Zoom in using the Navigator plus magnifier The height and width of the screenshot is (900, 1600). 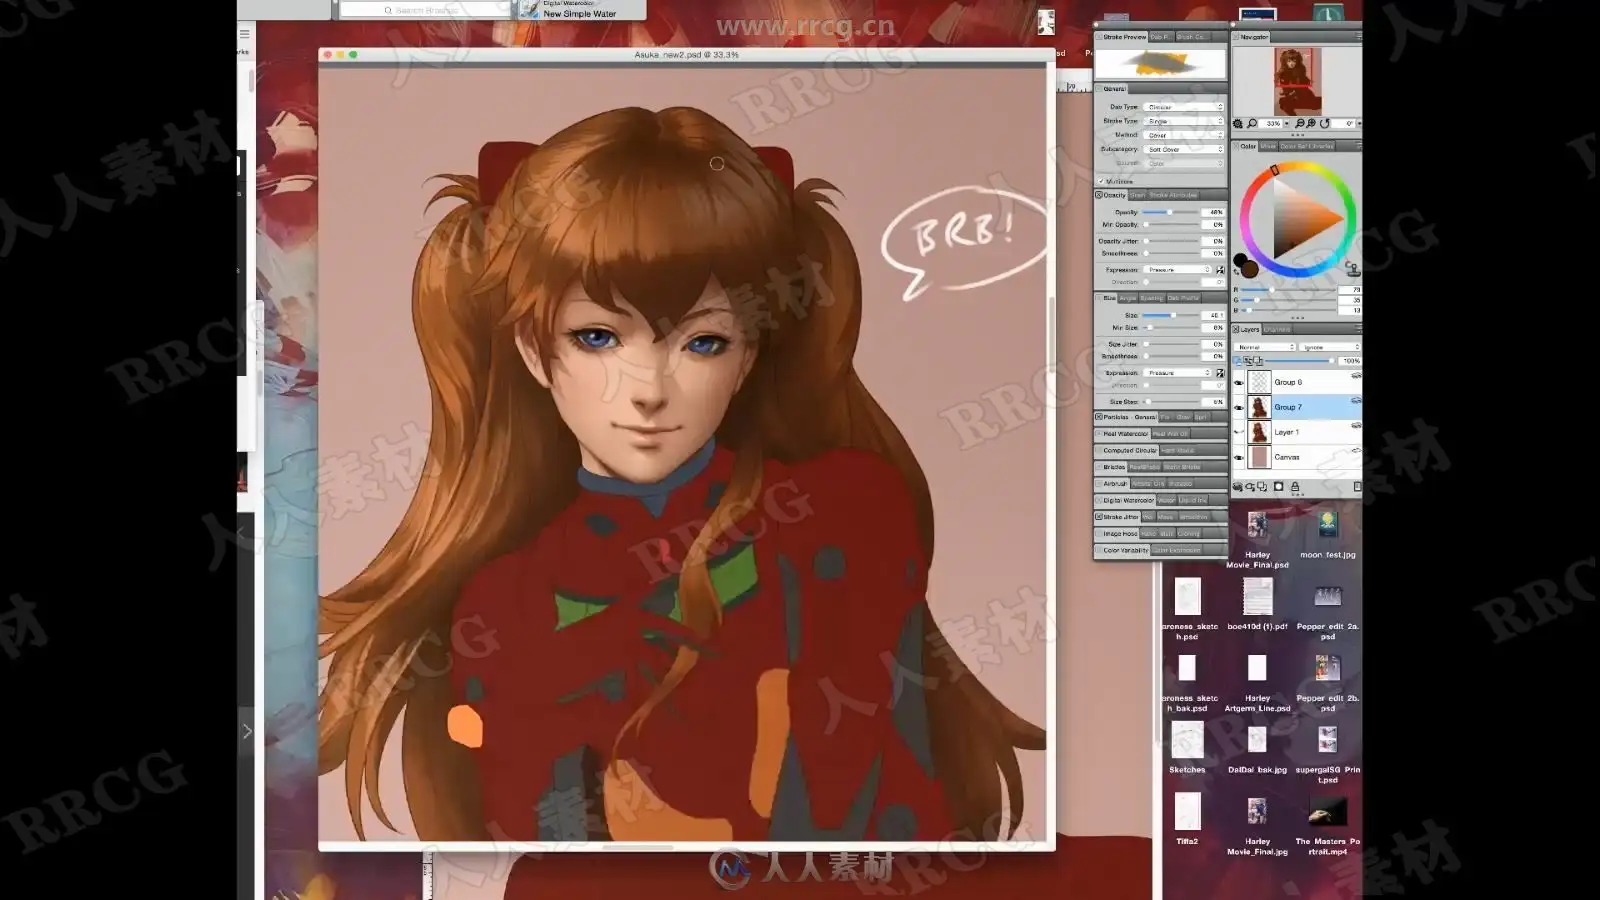click(x=1311, y=123)
